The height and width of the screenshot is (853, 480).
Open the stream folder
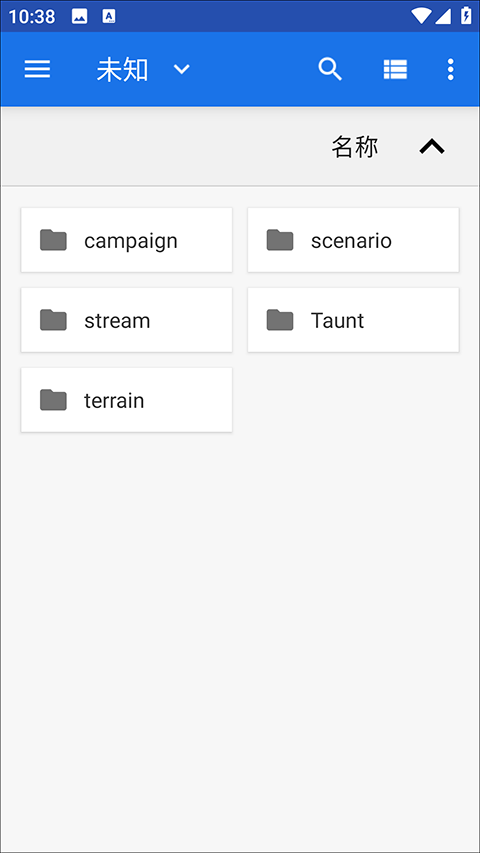tap(127, 320)
